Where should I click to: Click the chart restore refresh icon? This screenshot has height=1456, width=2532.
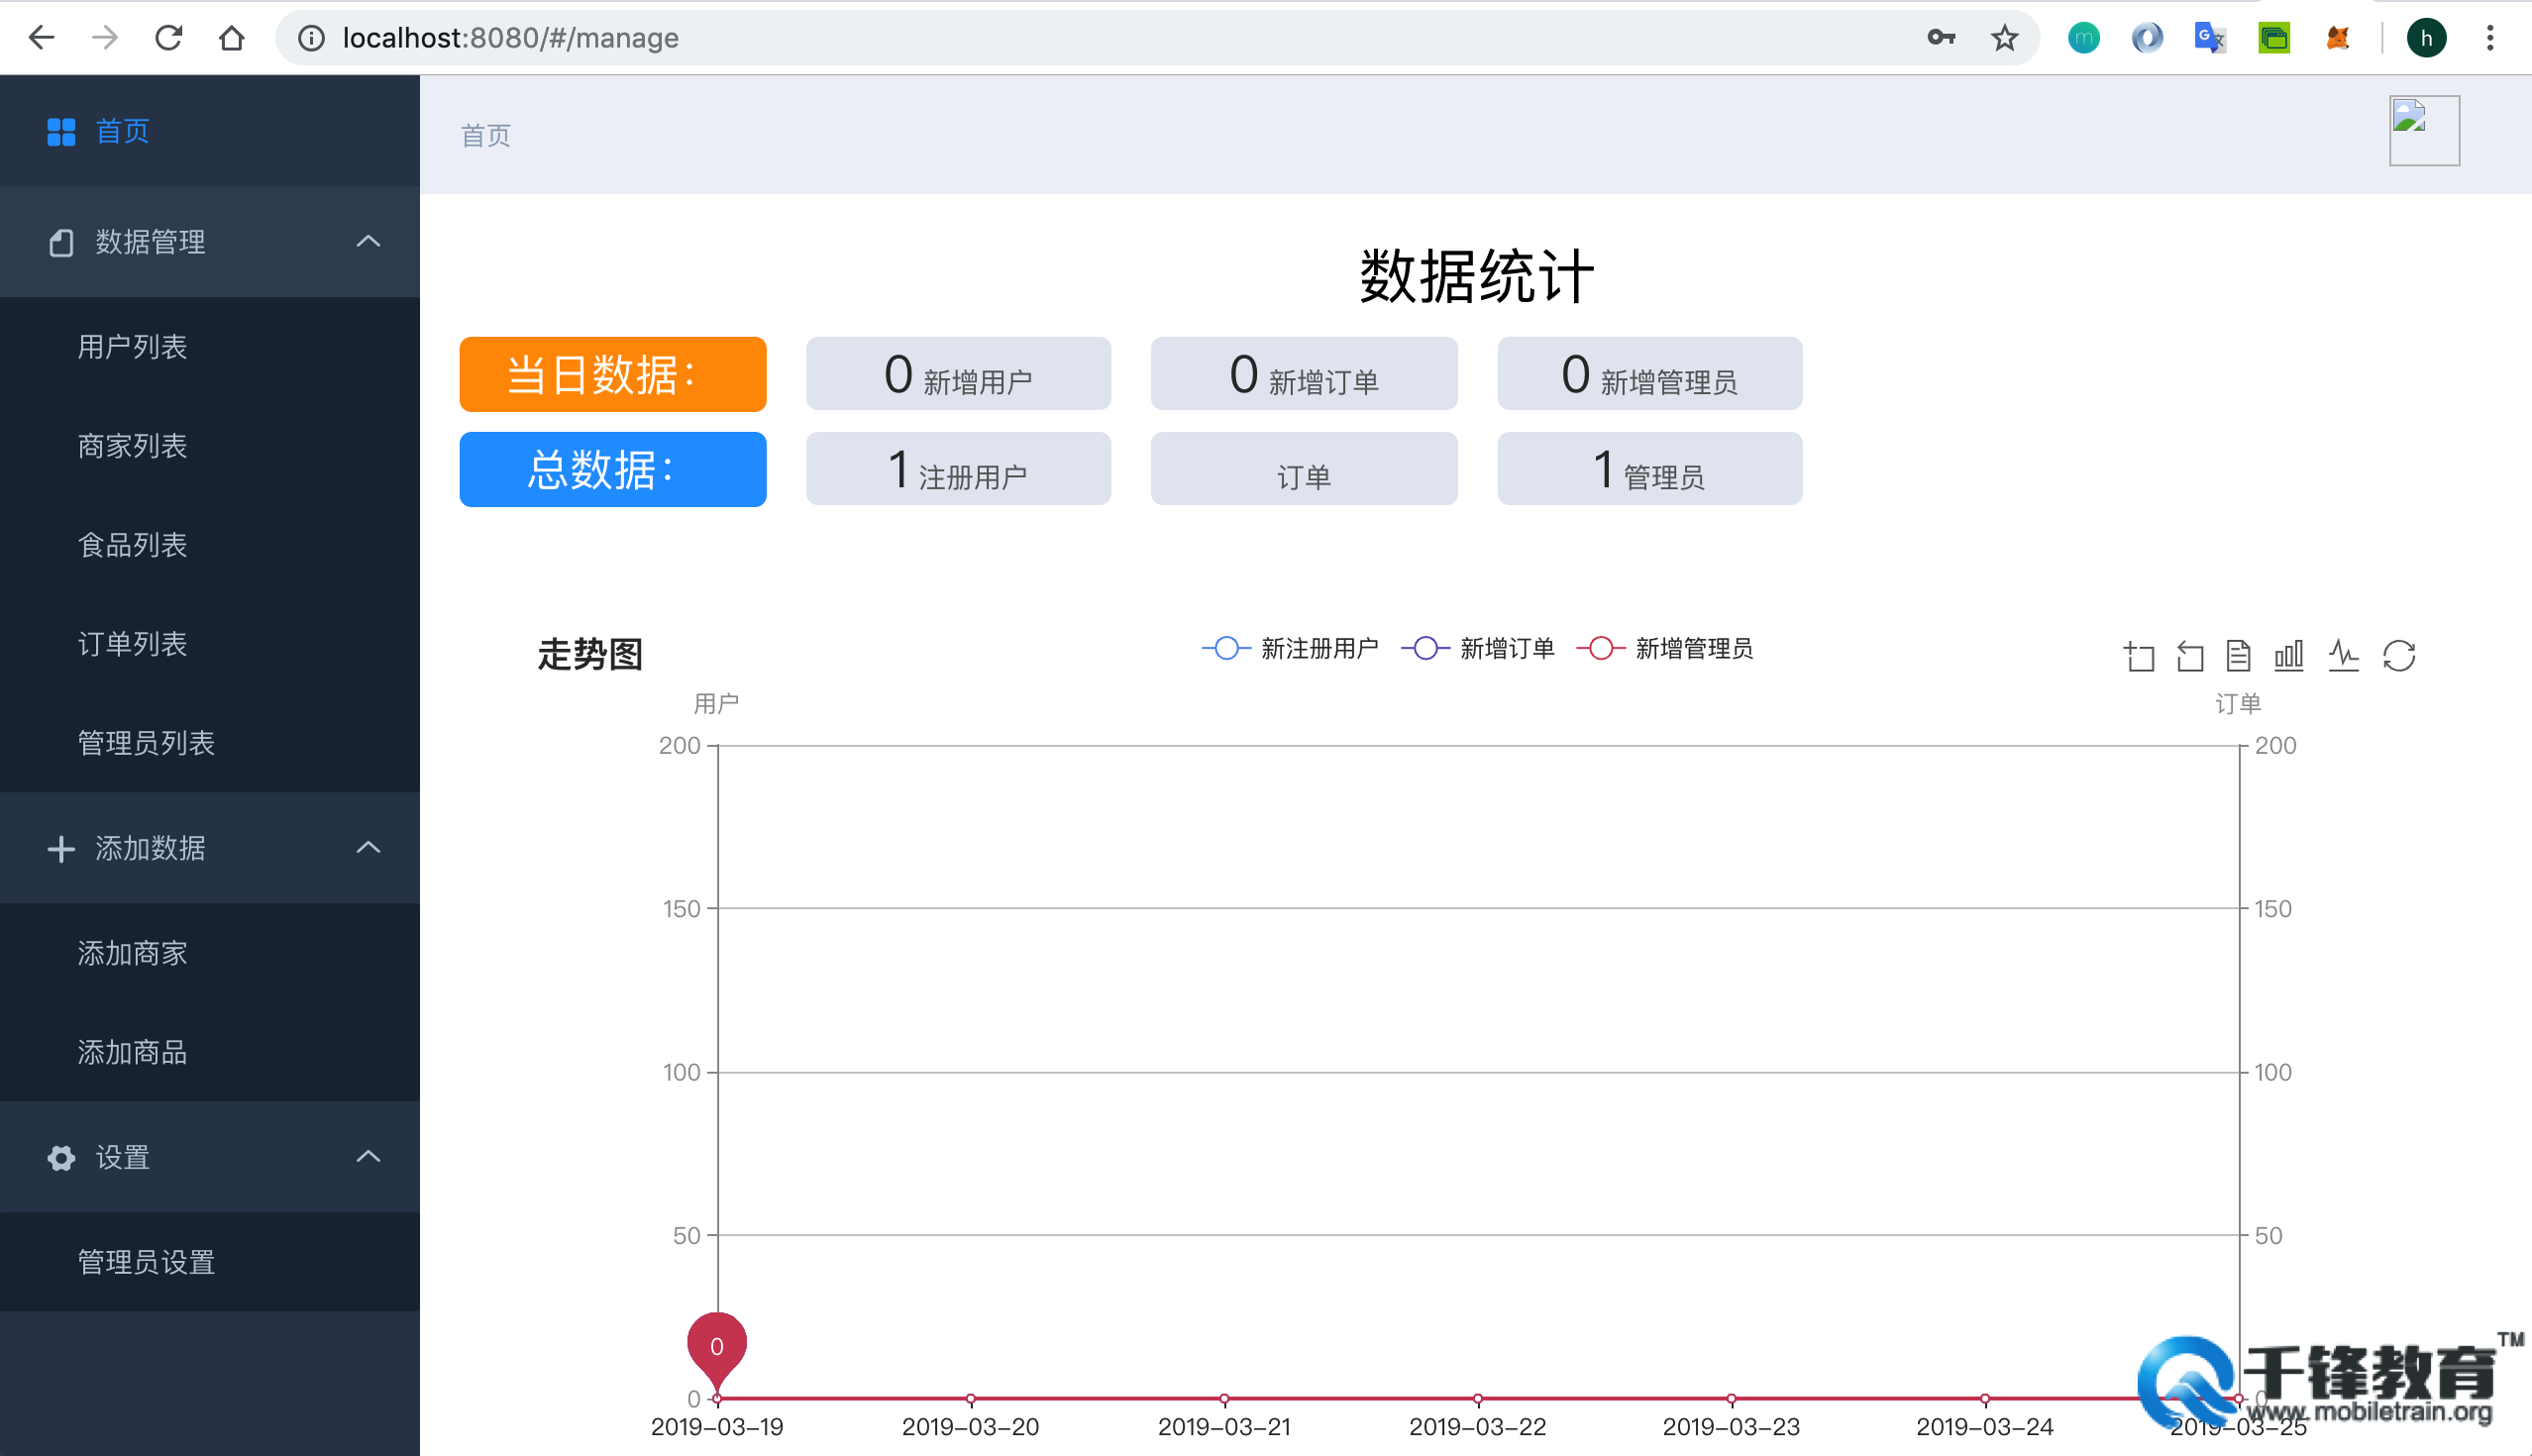tap(2400, 656)
